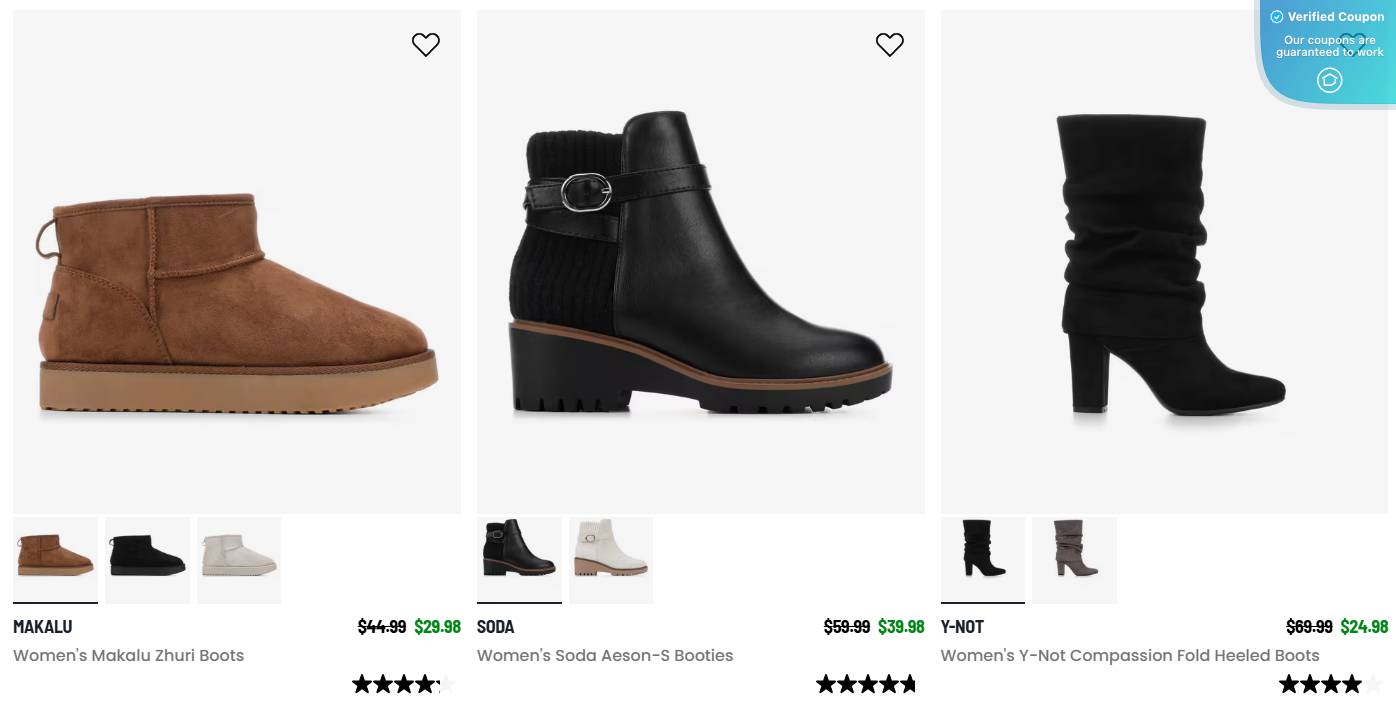1396x718 pixels.
Task: Select the white colorway swatch for the Makalu
Action: (x=239, y=560)
